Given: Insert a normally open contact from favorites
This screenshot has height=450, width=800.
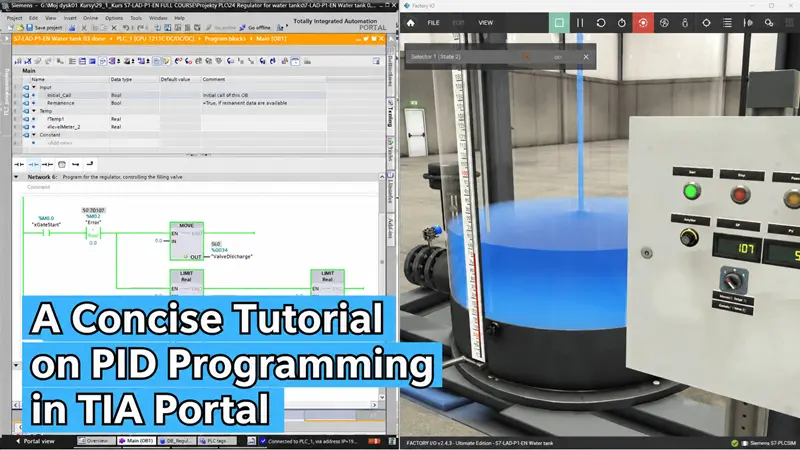Looking at the screenshot, I should click(19, 164).
